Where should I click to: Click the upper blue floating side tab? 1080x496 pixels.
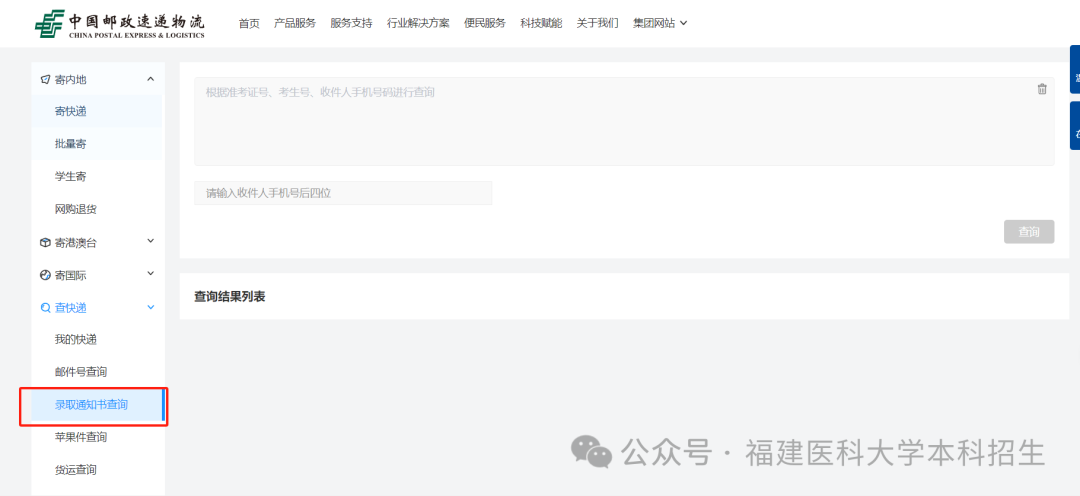pyautogui.click(x=1075, y=69)
